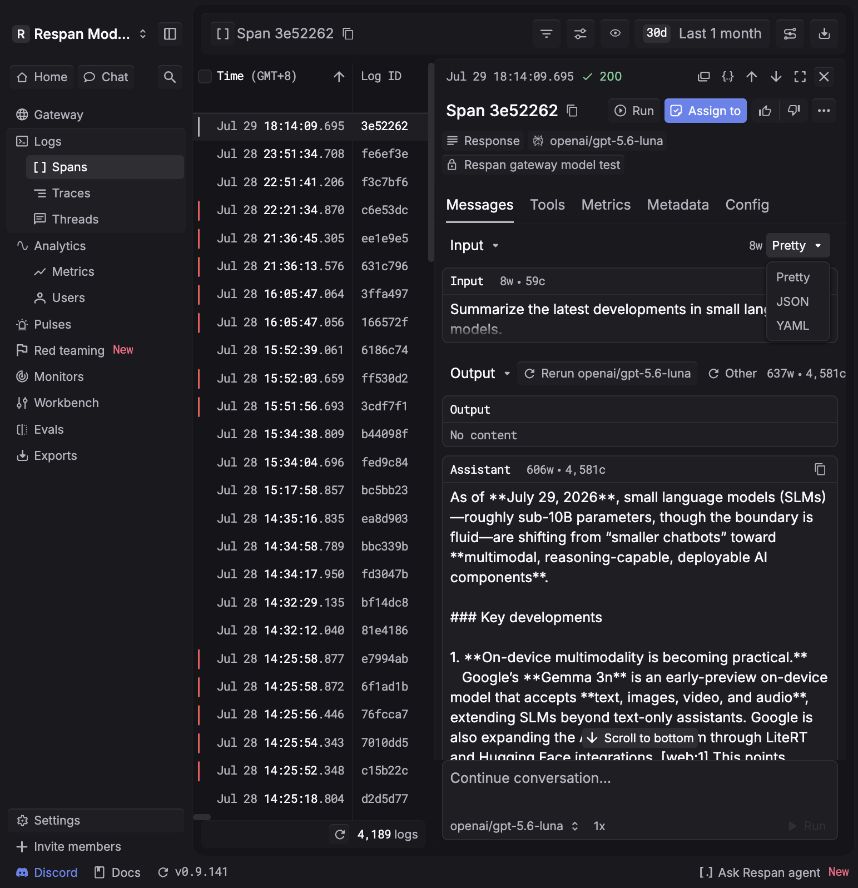Select the Messages tab
Image resolution: width=858 pixels, height=888 pixels.
[480, 205]
